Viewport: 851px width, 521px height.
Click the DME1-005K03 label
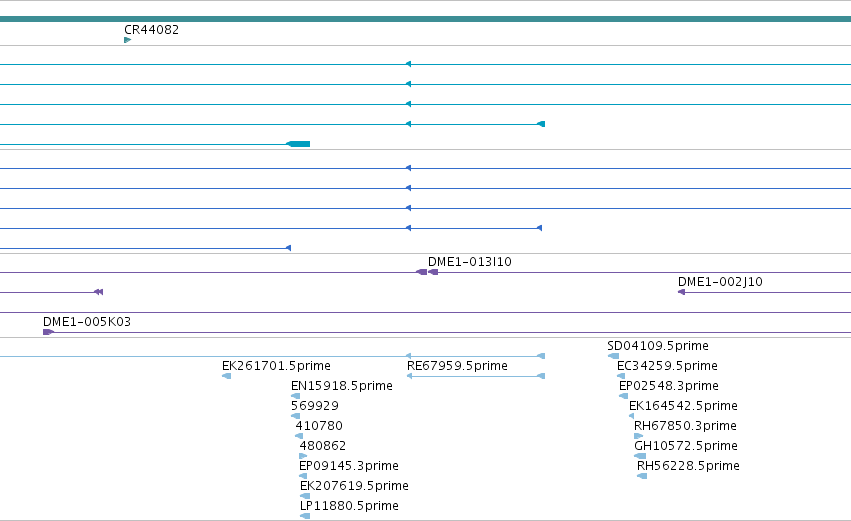point(87,322)
